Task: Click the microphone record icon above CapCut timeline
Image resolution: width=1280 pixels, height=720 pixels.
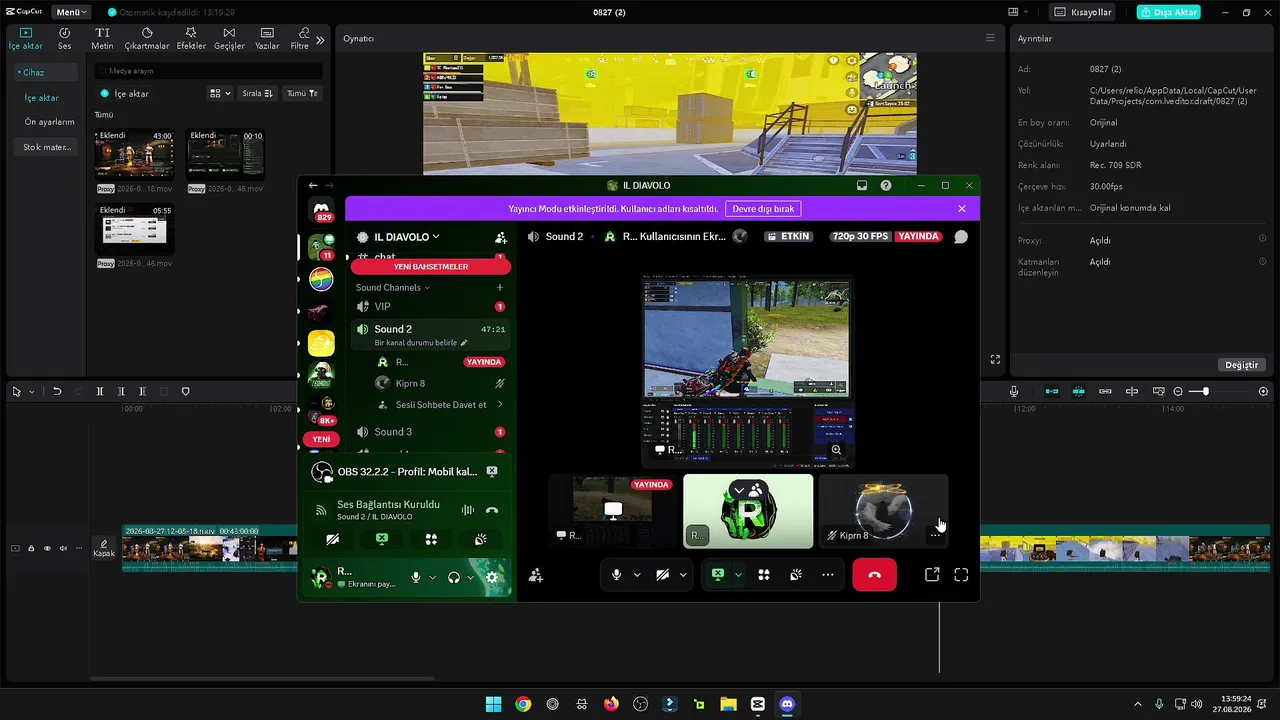Action: tap(1014, 392)
